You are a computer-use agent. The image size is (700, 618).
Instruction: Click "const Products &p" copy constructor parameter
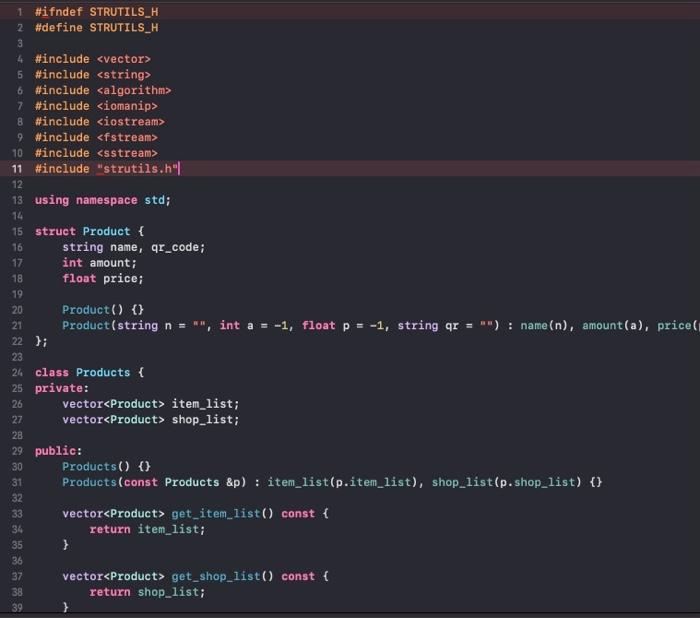pyautogui.click(x=182, y=482)
